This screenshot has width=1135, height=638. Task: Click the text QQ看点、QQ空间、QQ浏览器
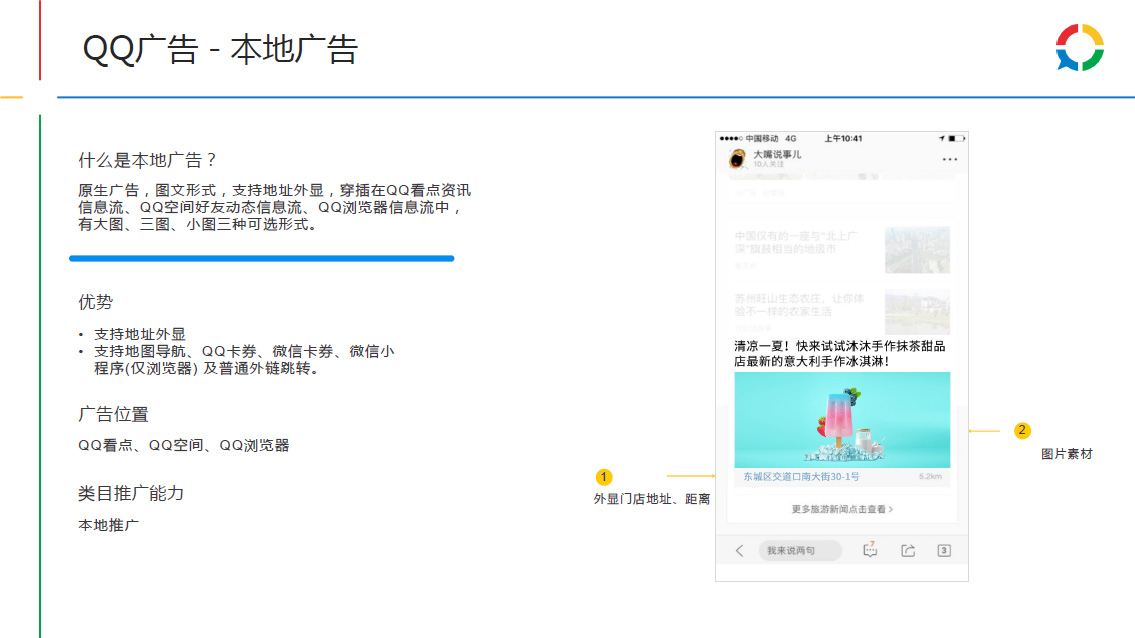tap(184, 445)
